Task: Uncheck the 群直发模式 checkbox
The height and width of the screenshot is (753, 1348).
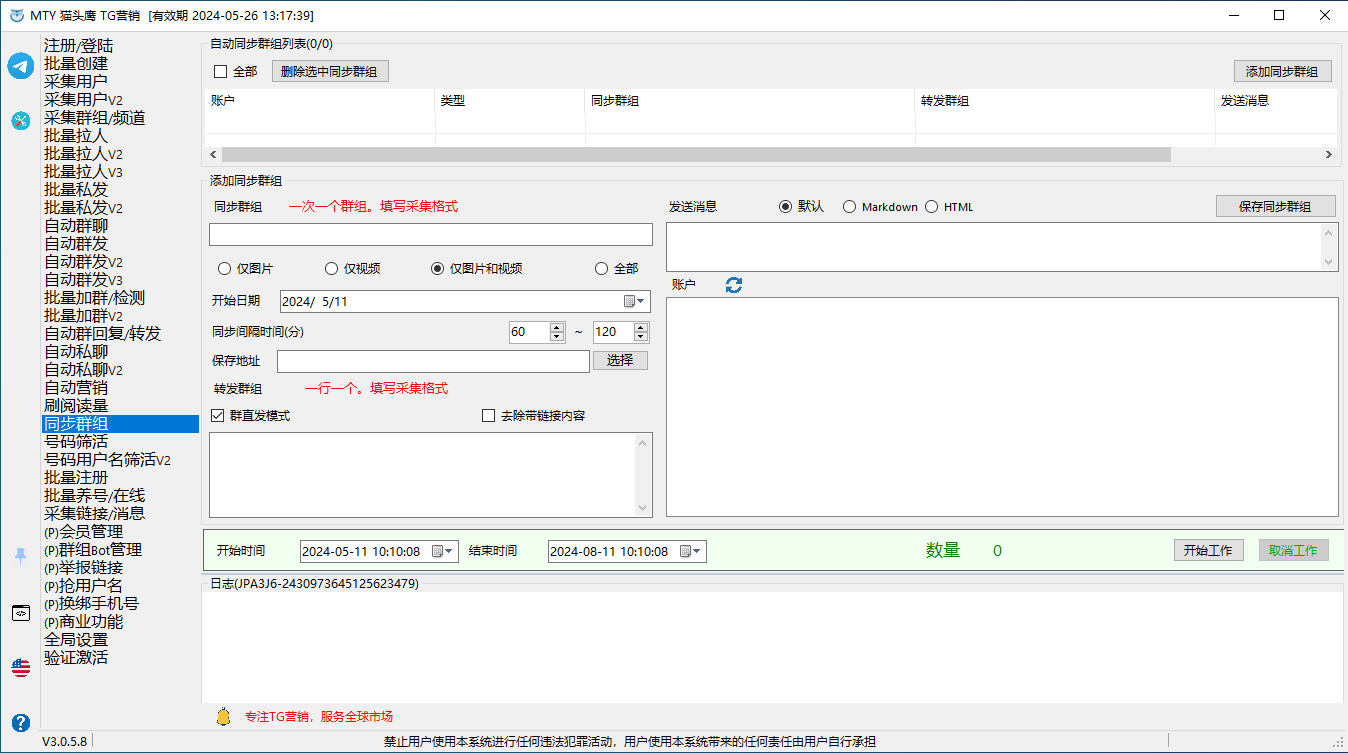Action: (218, 415)
